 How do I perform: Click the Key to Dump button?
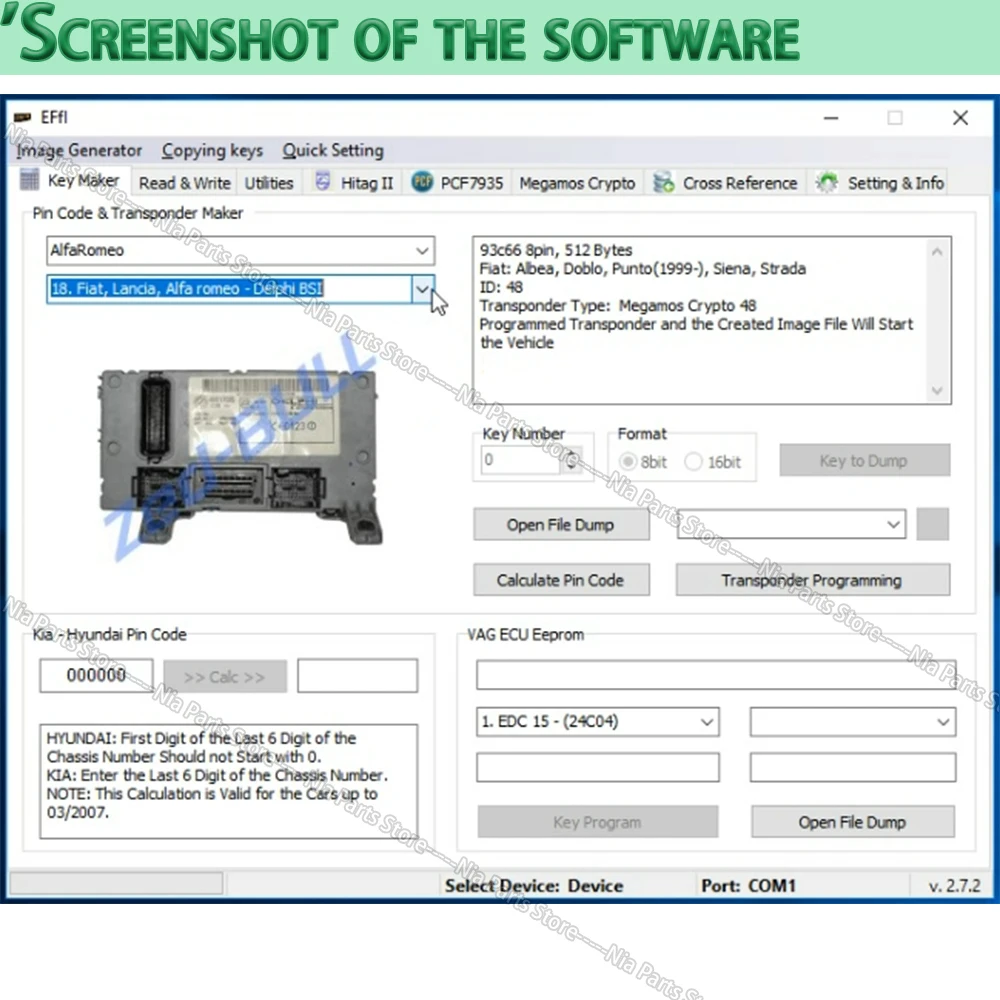pyautogui.click(x=864, y=460)
